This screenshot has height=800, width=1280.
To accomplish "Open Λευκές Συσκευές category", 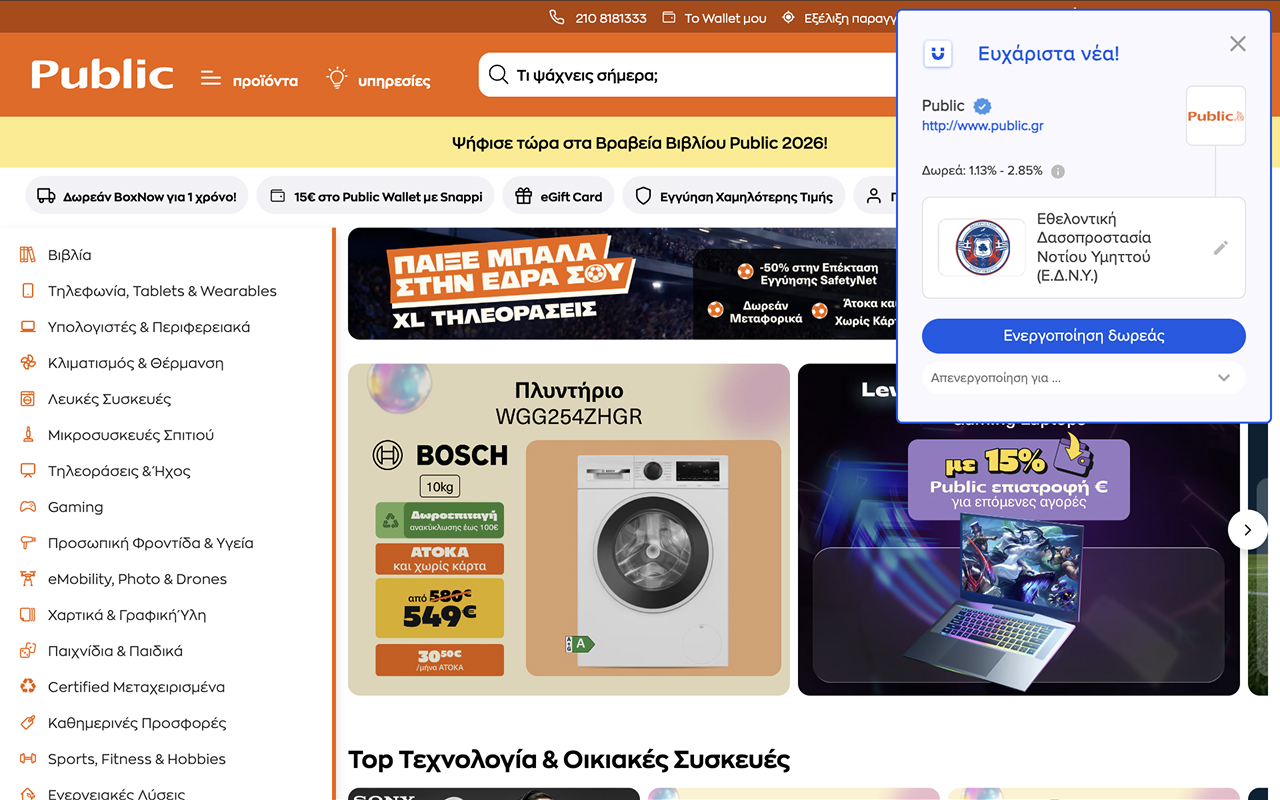I will tap(109, 399).
